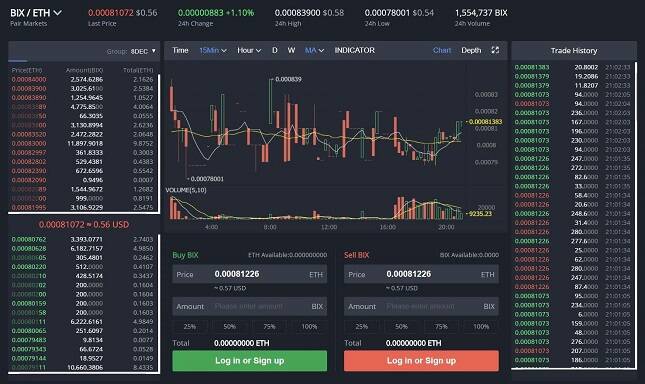Open the INDICATOR settings
645x384 pixels.
tap(355, 51)
